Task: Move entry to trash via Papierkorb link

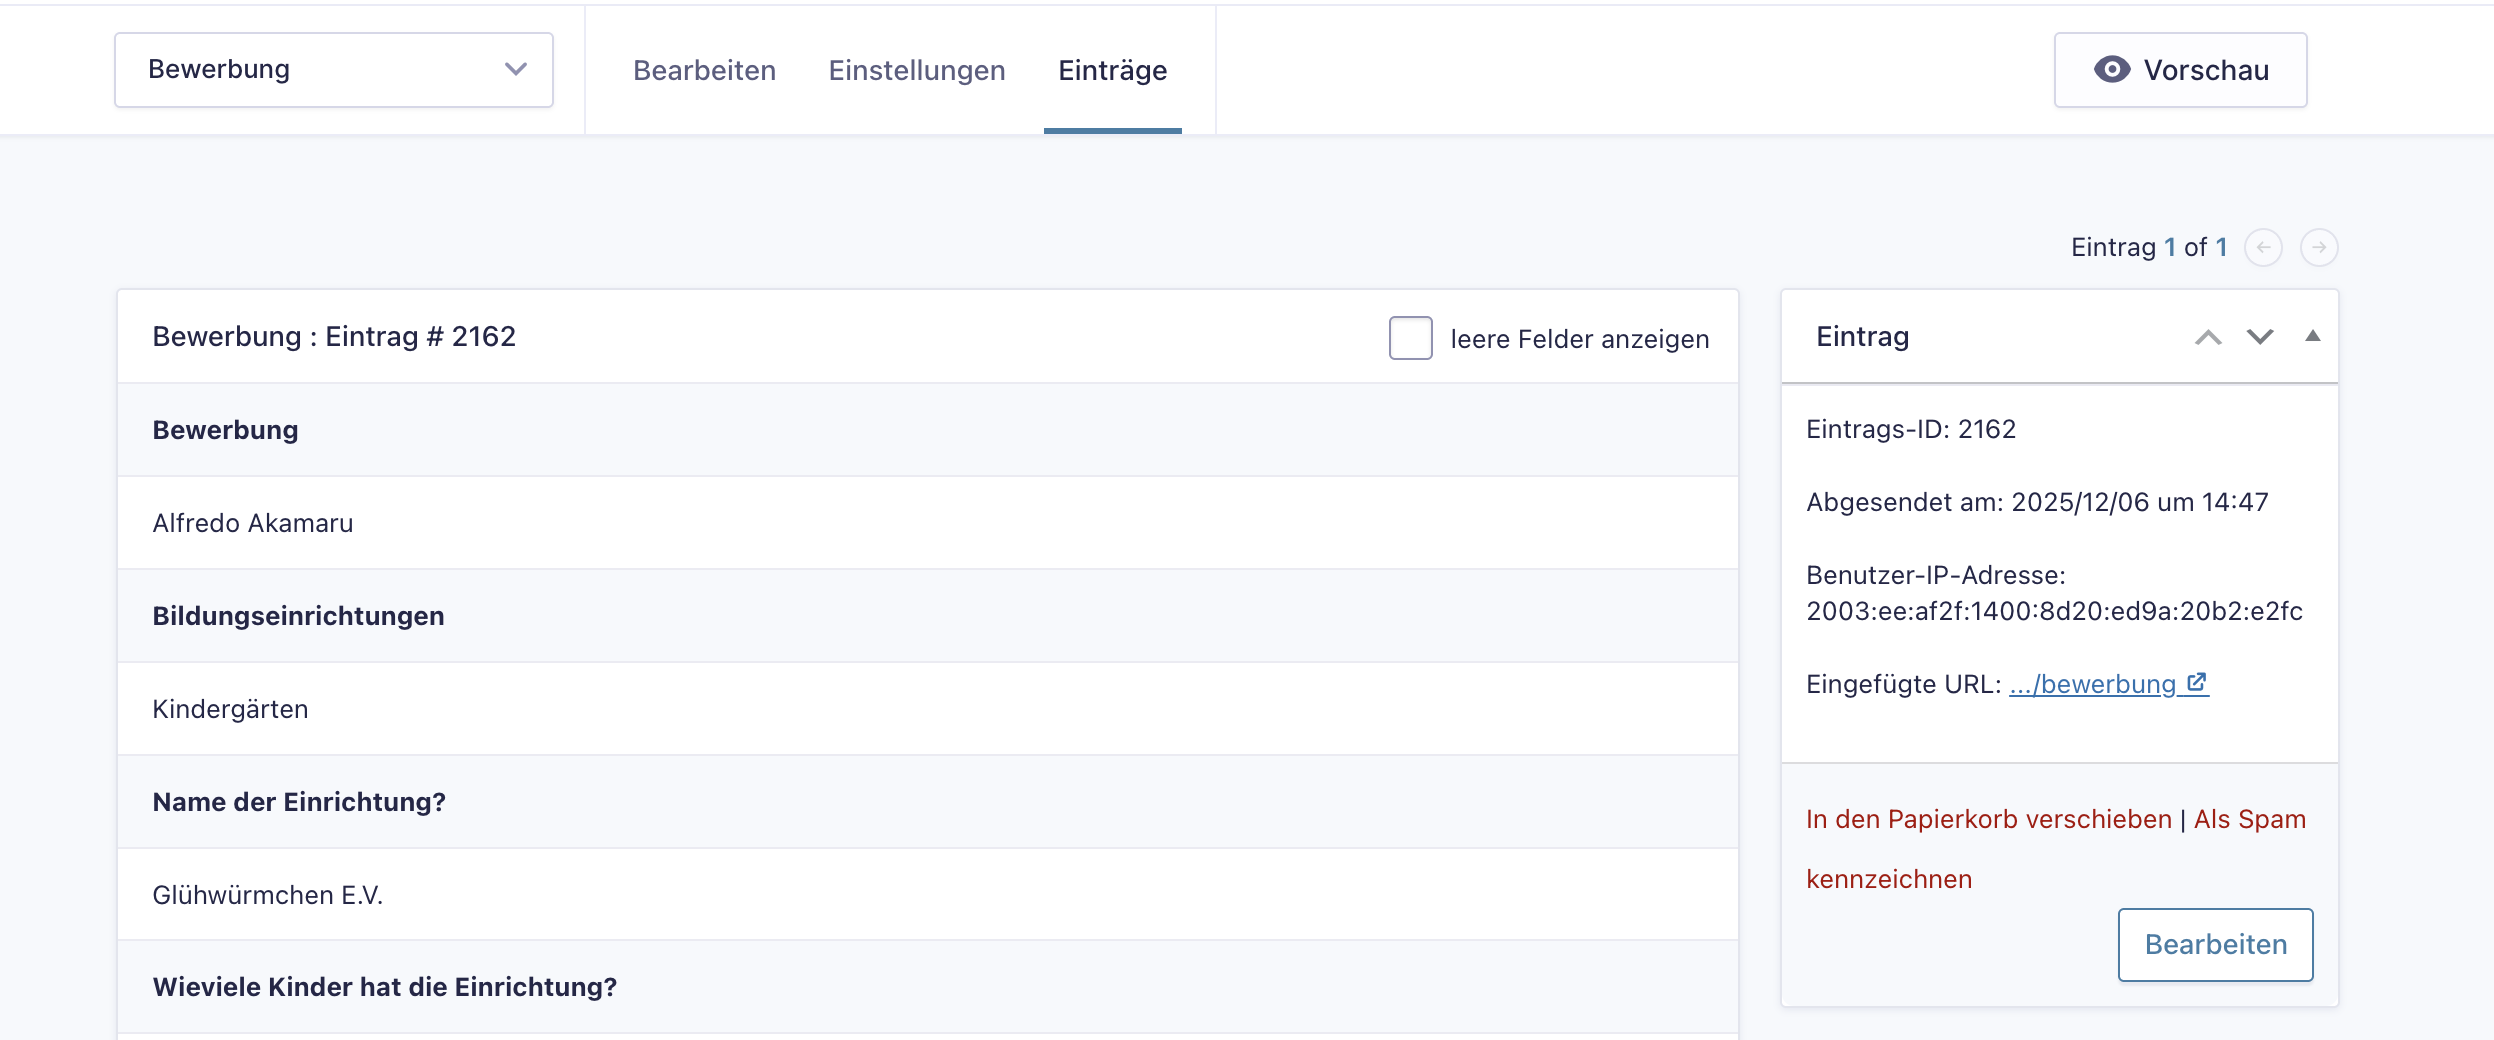Action: point(1988,819)
